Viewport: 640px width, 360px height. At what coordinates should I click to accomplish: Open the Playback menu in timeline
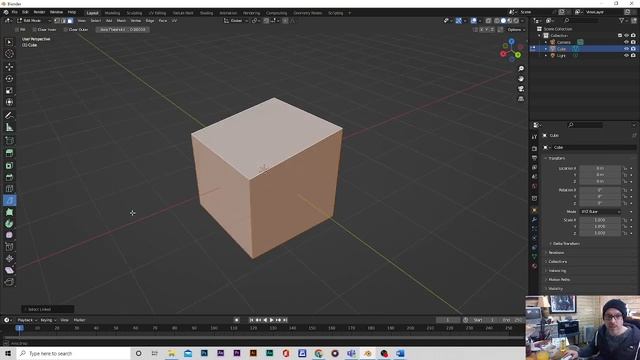[x=27, y=320]
